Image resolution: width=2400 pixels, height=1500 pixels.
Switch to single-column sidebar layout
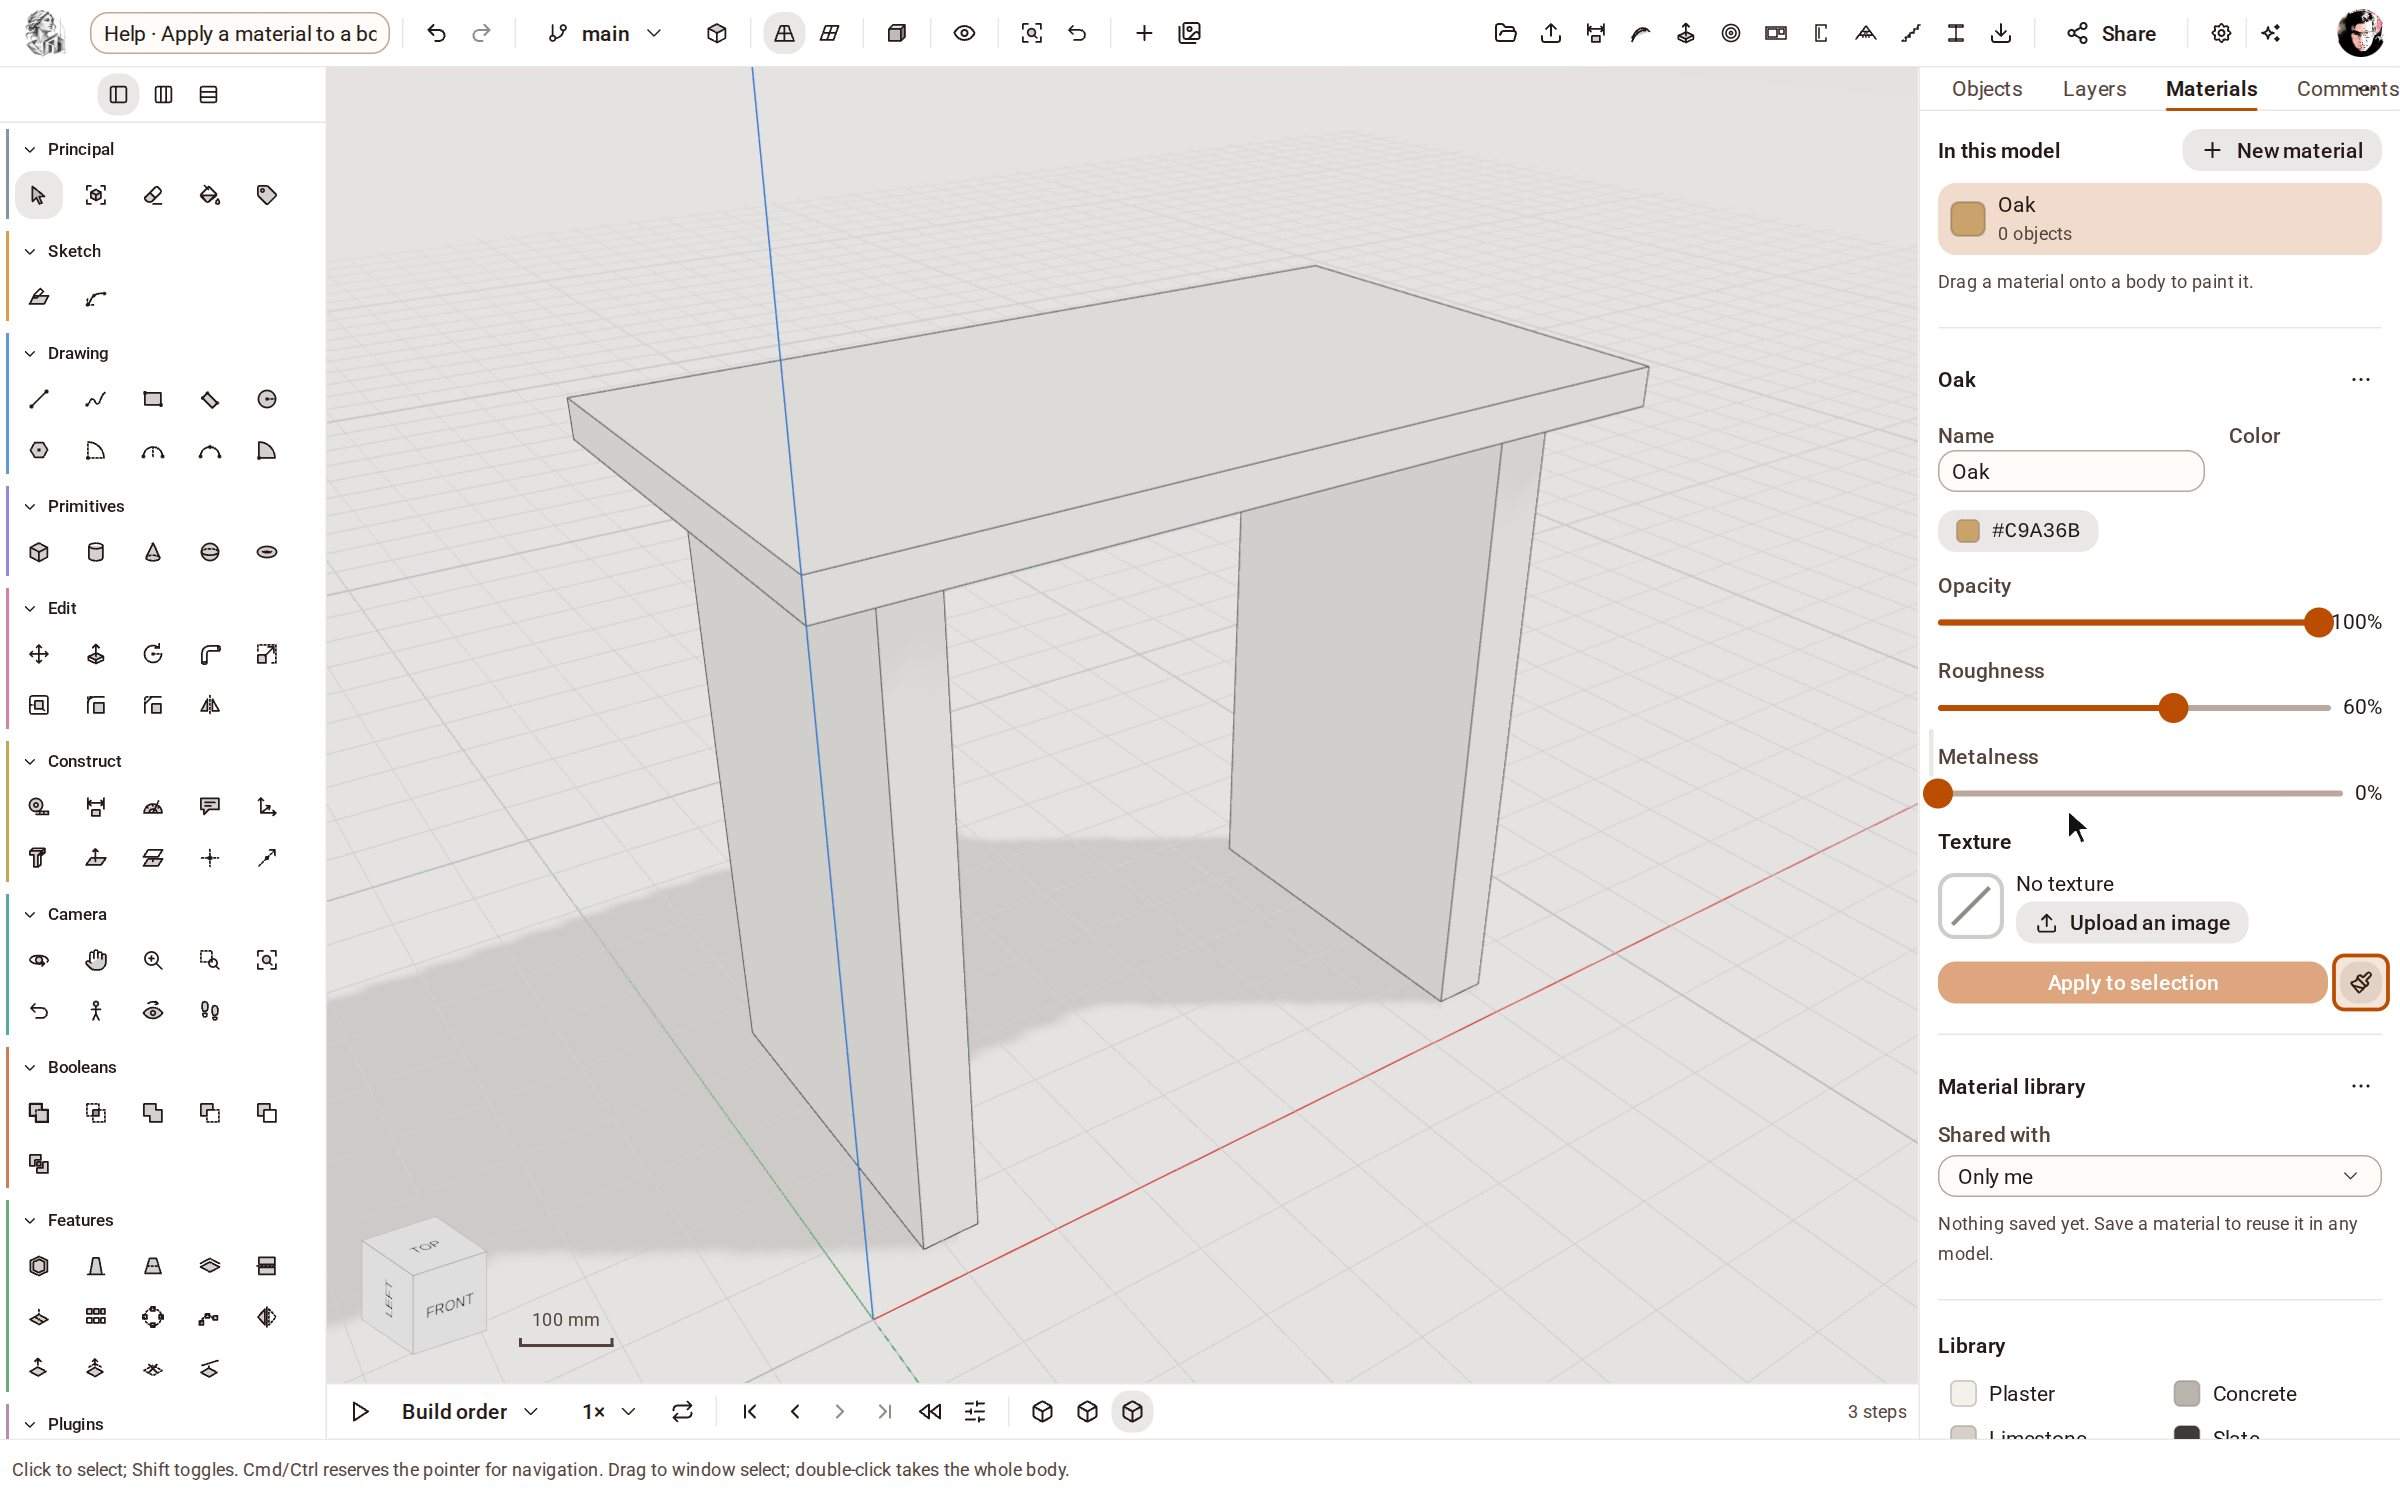click(118, 94)
